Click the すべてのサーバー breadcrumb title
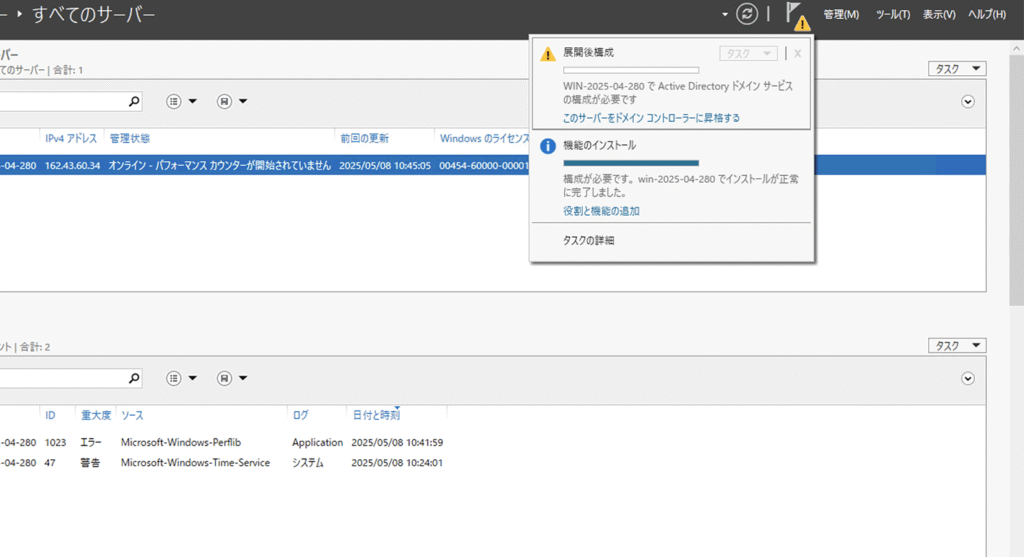 coord(93,14)
